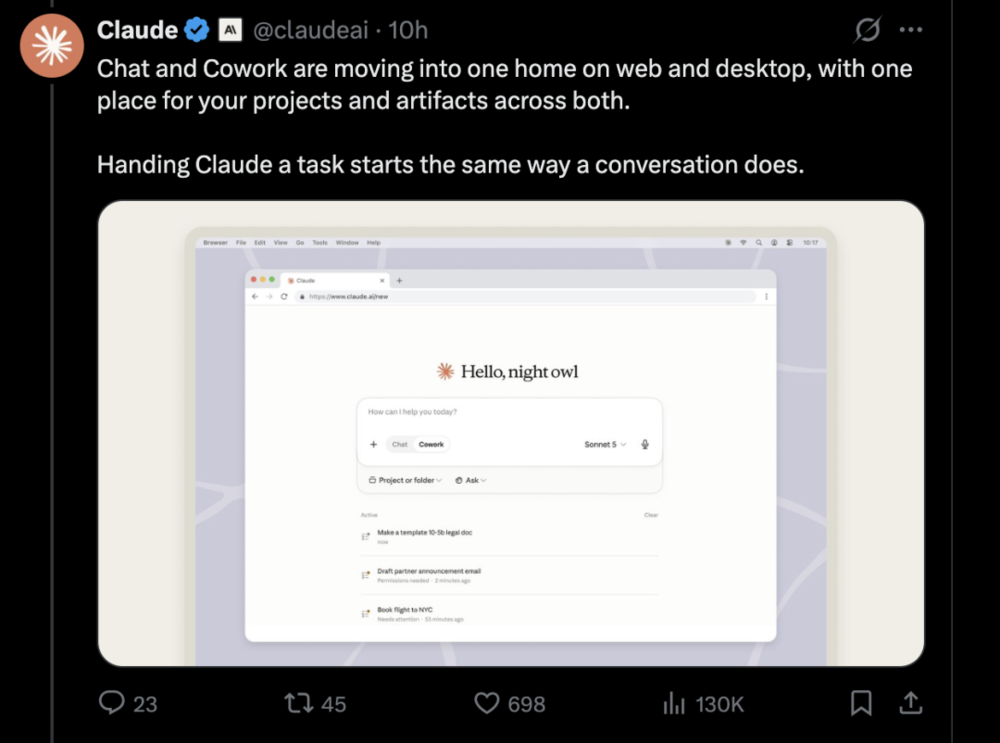Screen dimensions: 1000x743
Task: Open the Claude browser tab
Action: 334,281
